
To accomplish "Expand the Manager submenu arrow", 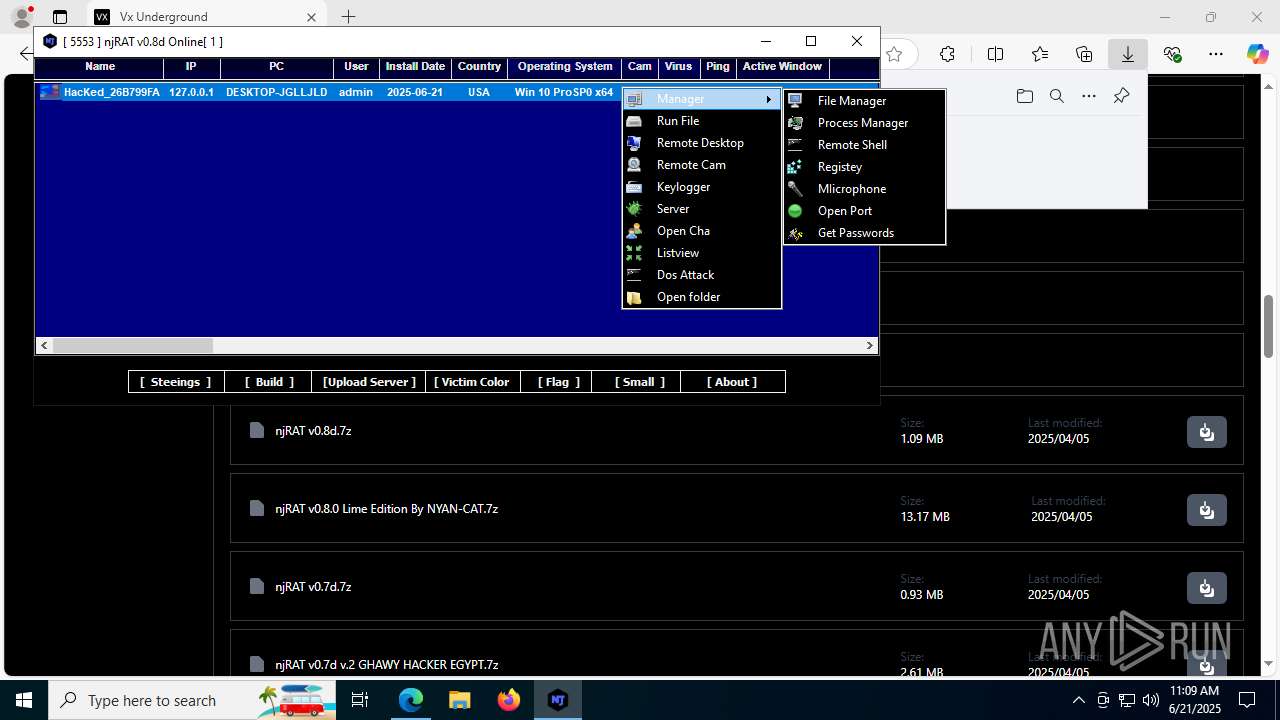I will (769, 99).
